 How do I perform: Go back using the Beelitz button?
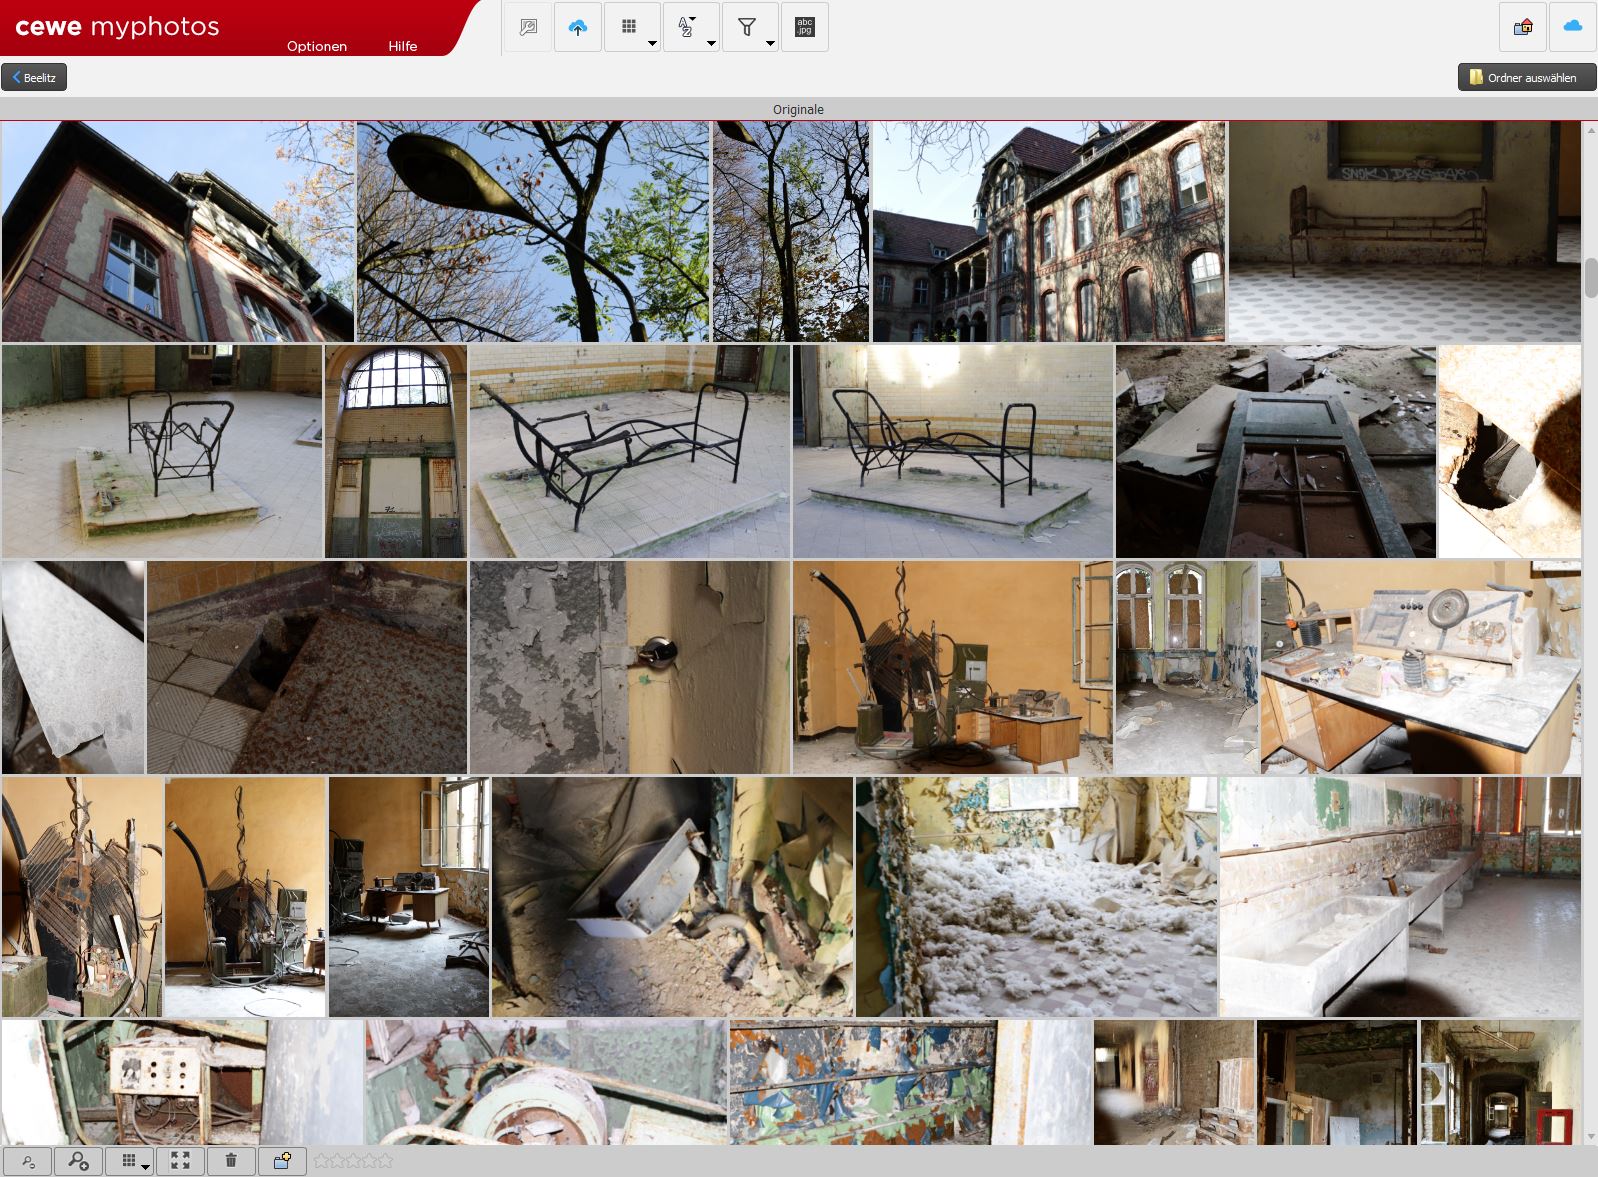[x=34, y=77]
